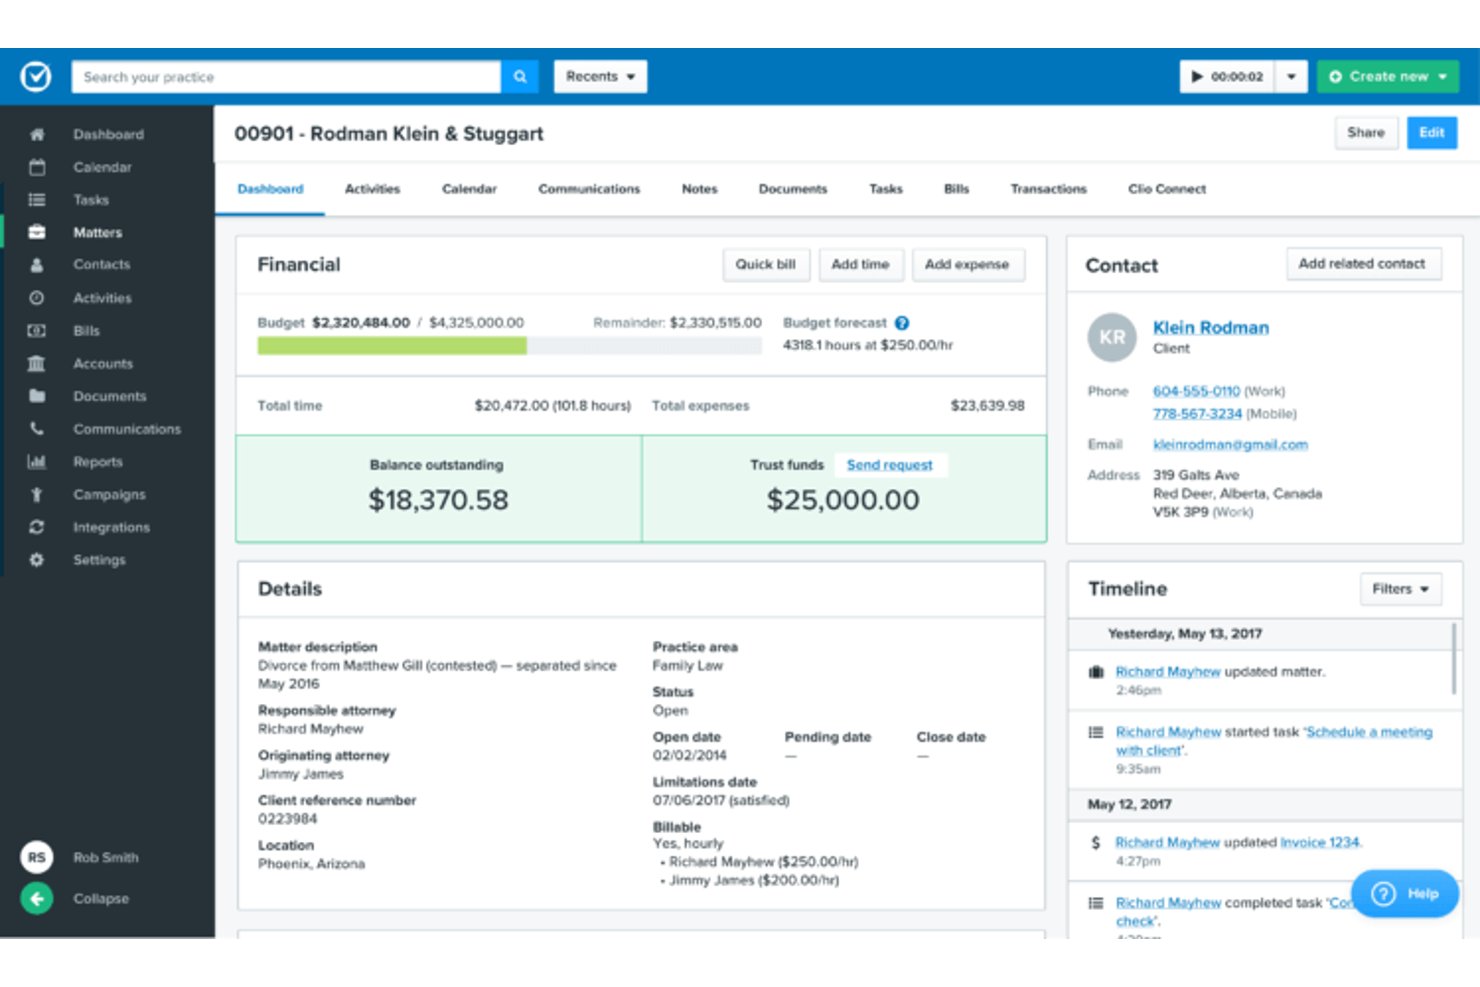Click Add related contact button

(x=1362, y=264)
